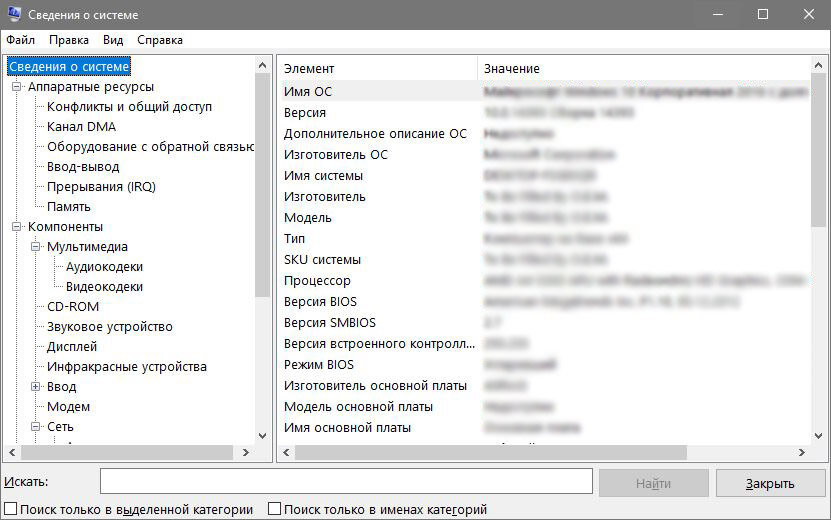Select the Аппаратные ресурсы label
This screenshot has width=831, height=520.
[91, 86]
